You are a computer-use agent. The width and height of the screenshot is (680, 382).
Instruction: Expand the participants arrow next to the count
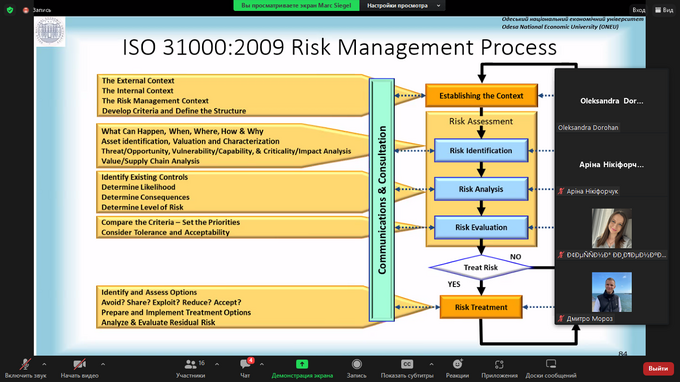click(217, 364)
